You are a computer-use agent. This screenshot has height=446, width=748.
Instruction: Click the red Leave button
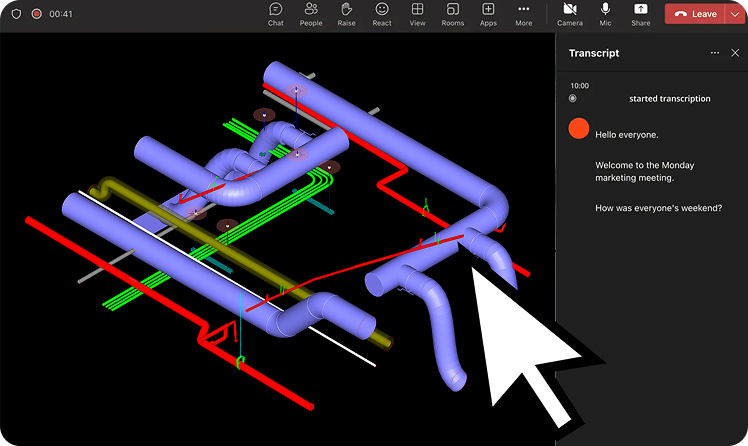click(x=695, y=14)
